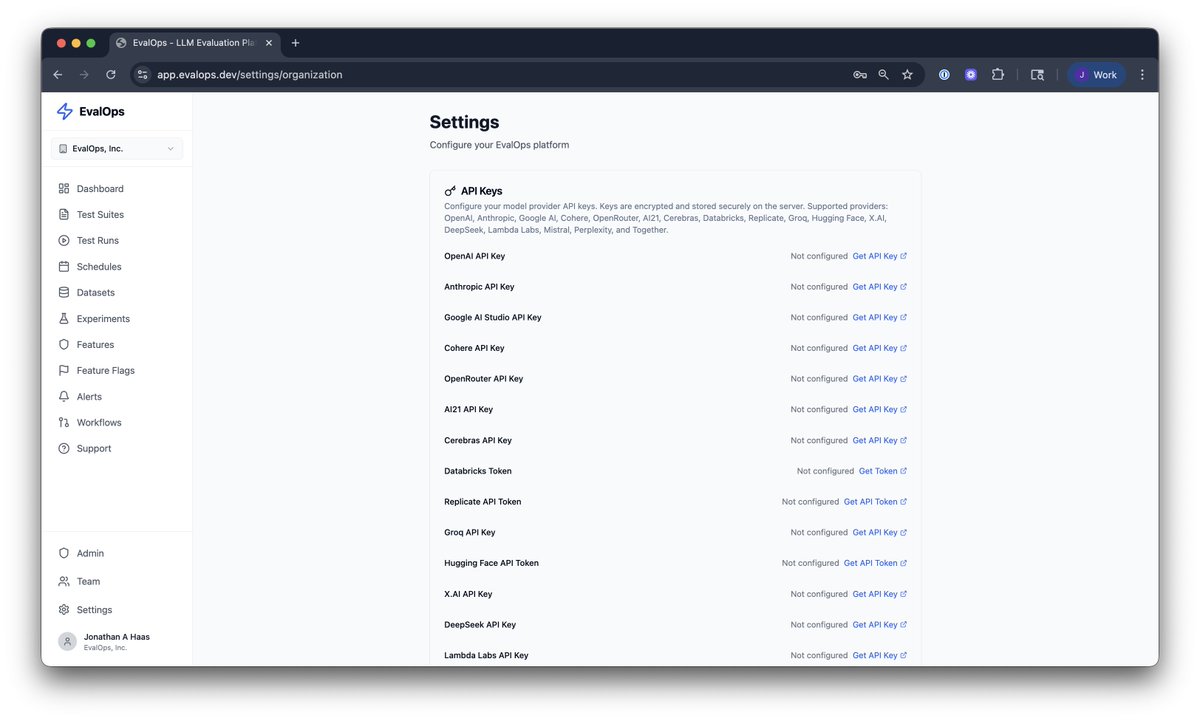The width and height of the screenshot is (1200, 721).
Task: Click Get API Key link for X.AI
Action: (879, 594)
